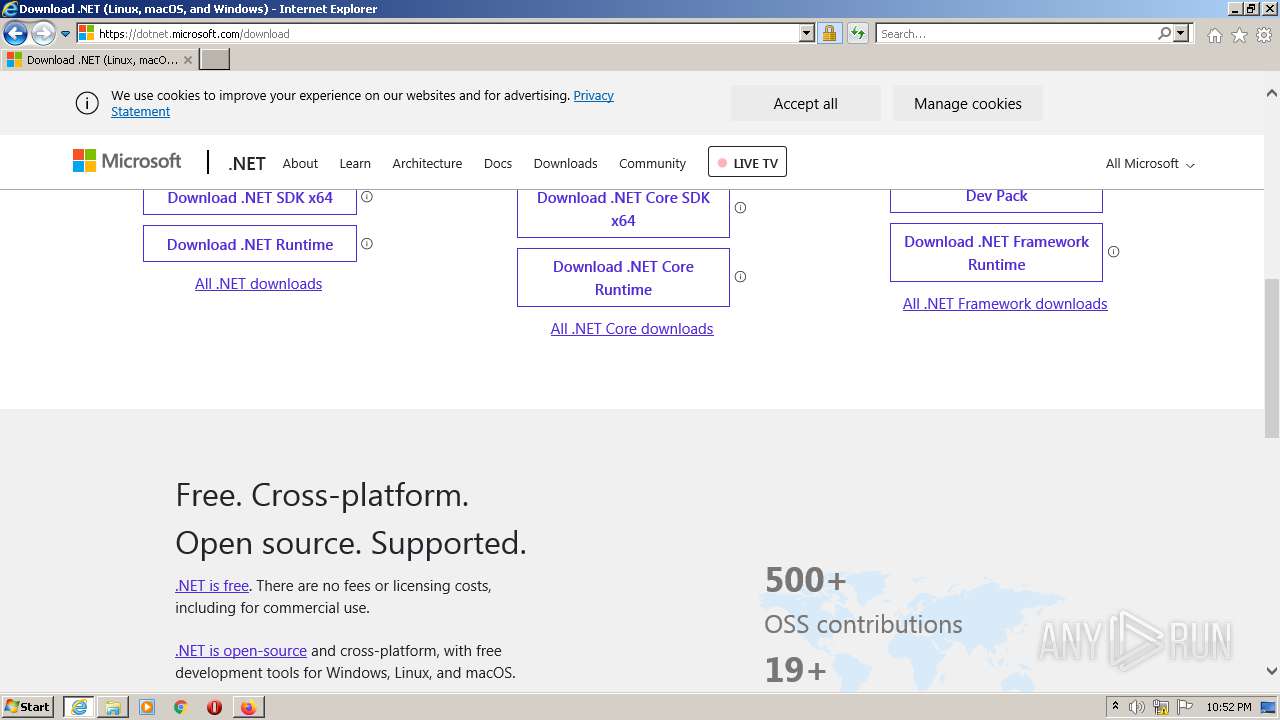Click the page scrollbar down arrow

[x=1272, y=671]
